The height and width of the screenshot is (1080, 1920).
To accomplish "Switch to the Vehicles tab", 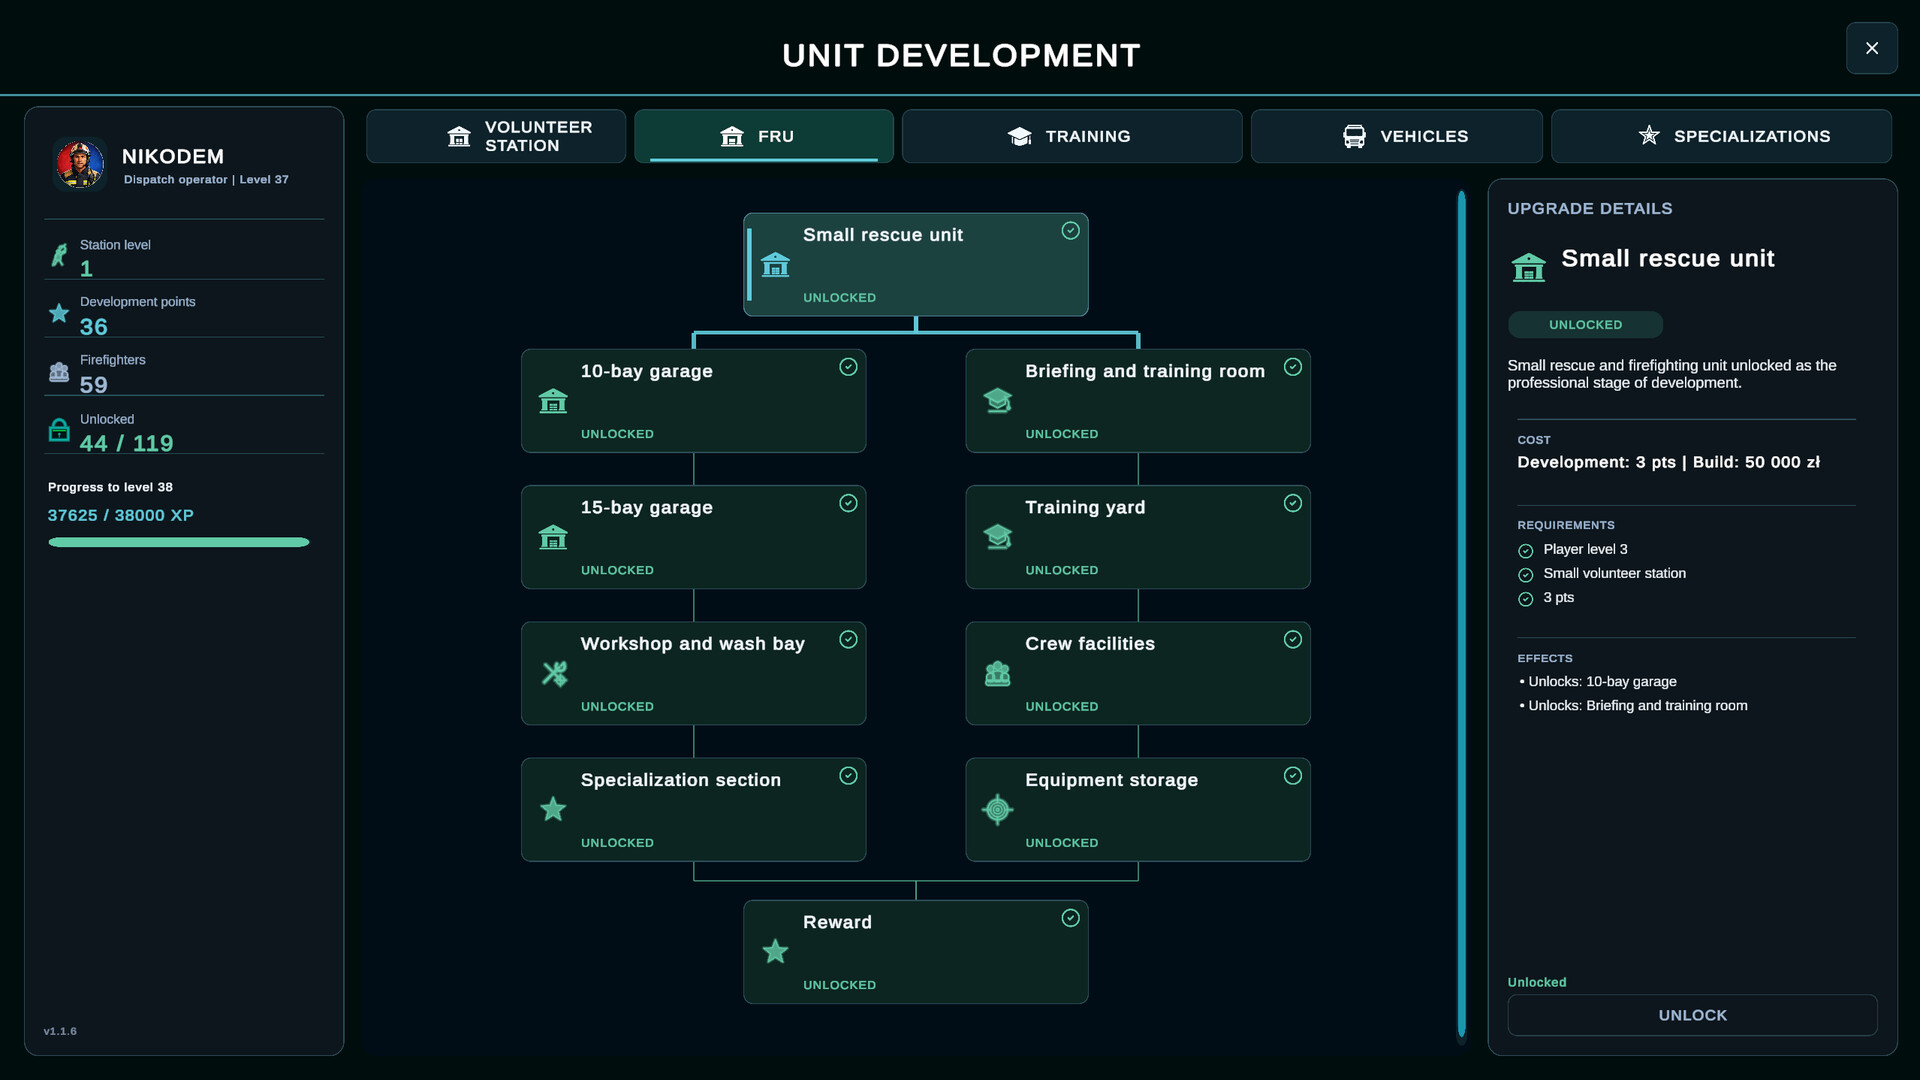I will pos(1396,136).
